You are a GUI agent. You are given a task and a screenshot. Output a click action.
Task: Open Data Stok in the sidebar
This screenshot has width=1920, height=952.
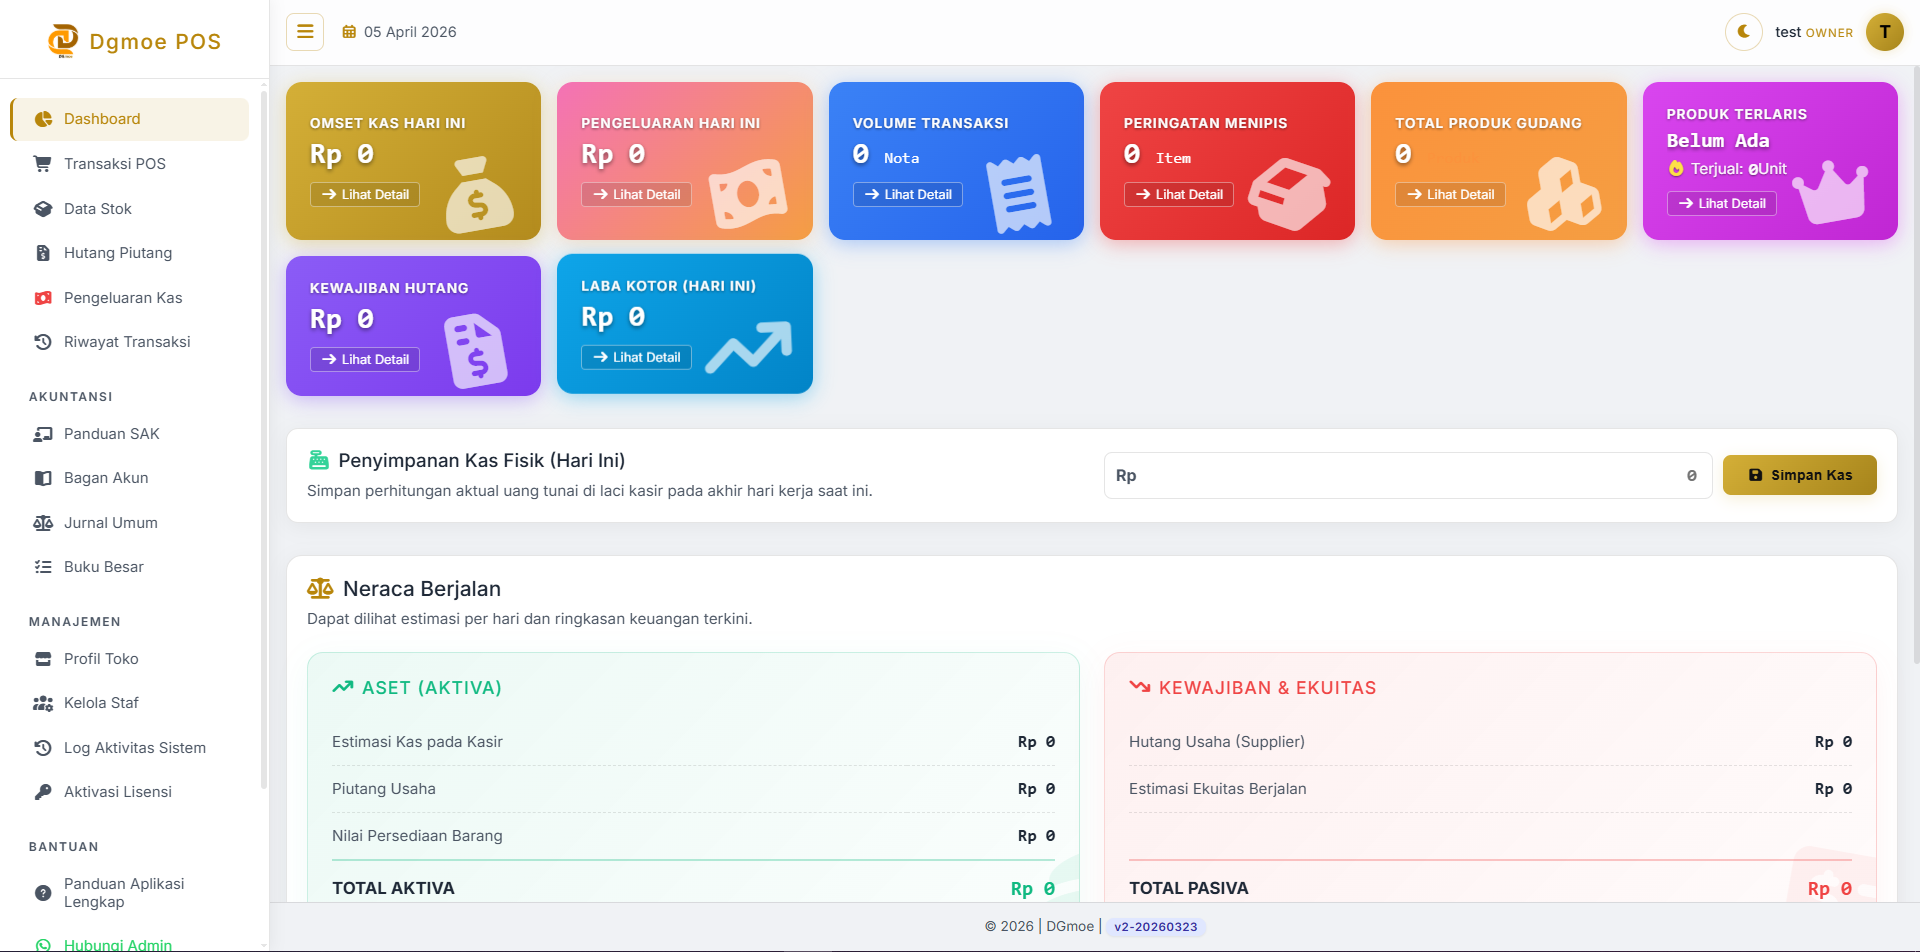pyautogui.click(x=98, y=209)
